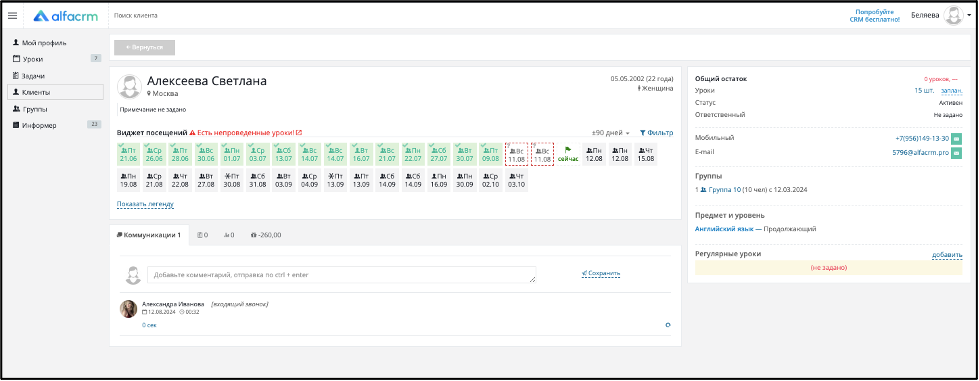Focus the comment input field
The height and width of the screenshot is (381, 979).
[x=342, y=275]
